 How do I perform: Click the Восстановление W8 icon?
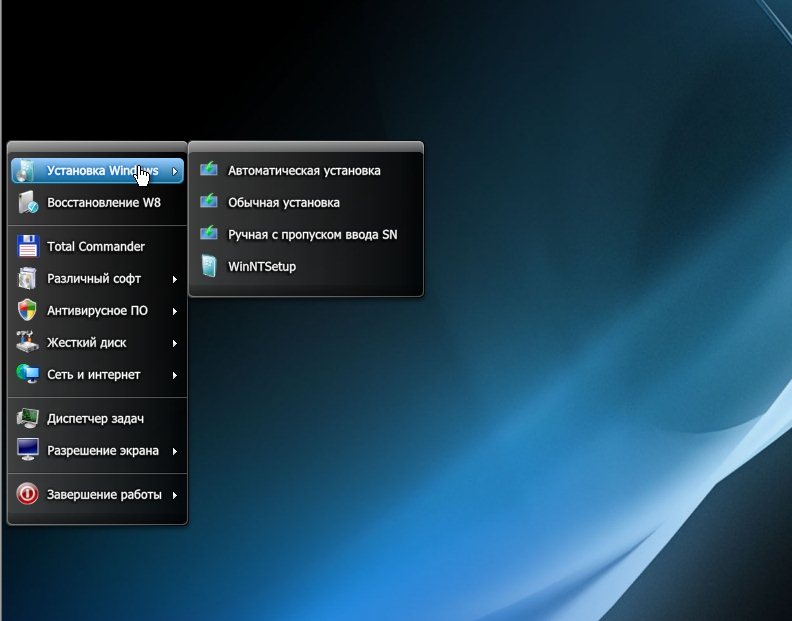click(x=28, y=203)
